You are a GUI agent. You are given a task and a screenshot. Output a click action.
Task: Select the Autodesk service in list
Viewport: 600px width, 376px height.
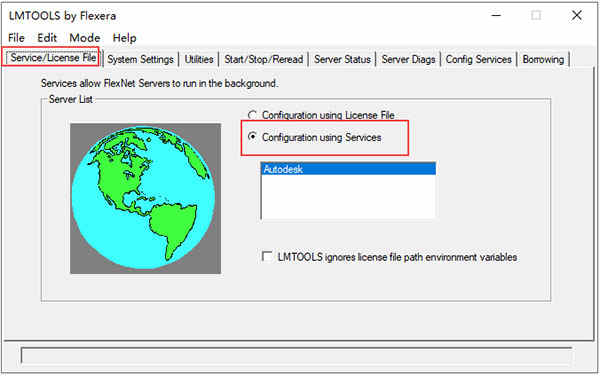348,169
